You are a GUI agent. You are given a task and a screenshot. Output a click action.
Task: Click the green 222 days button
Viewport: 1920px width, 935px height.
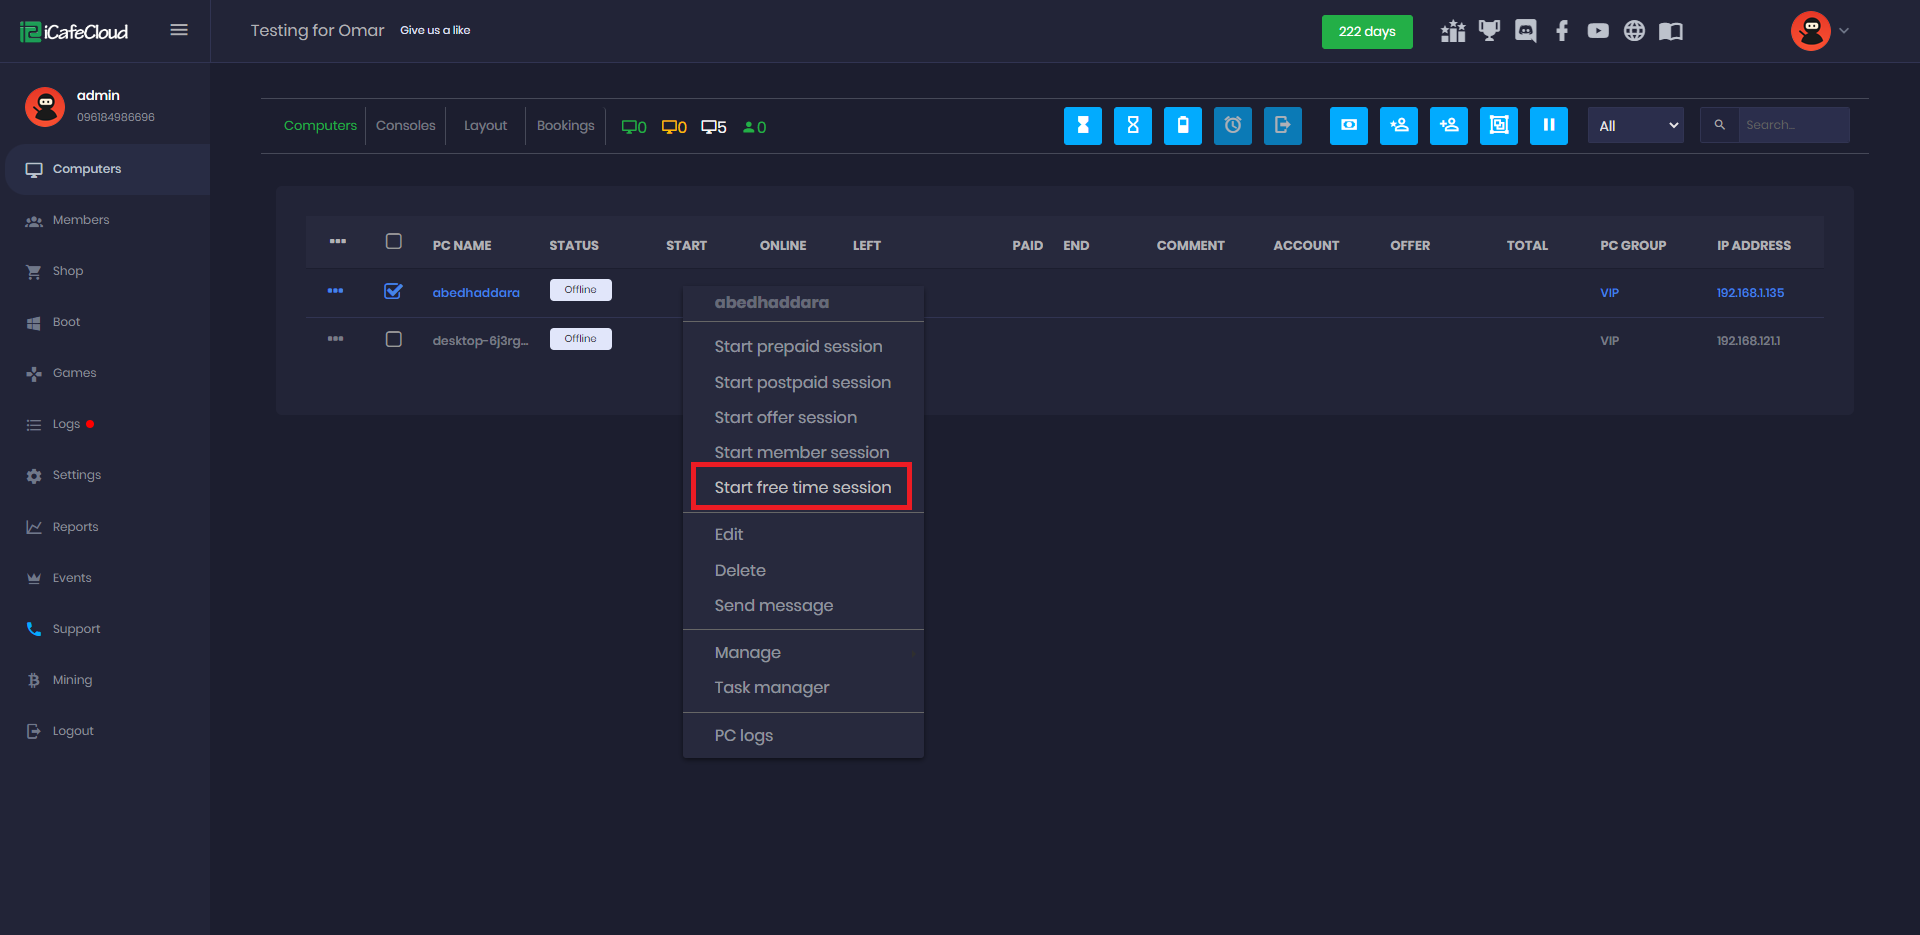tap(1366, 31)
